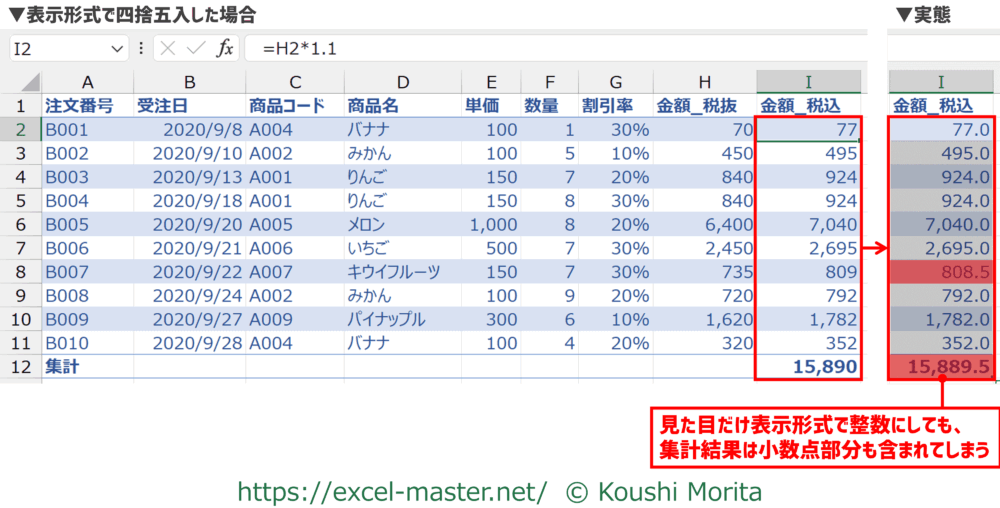
Task: Open the Insert Function fx icon
Action: point(225,48)
